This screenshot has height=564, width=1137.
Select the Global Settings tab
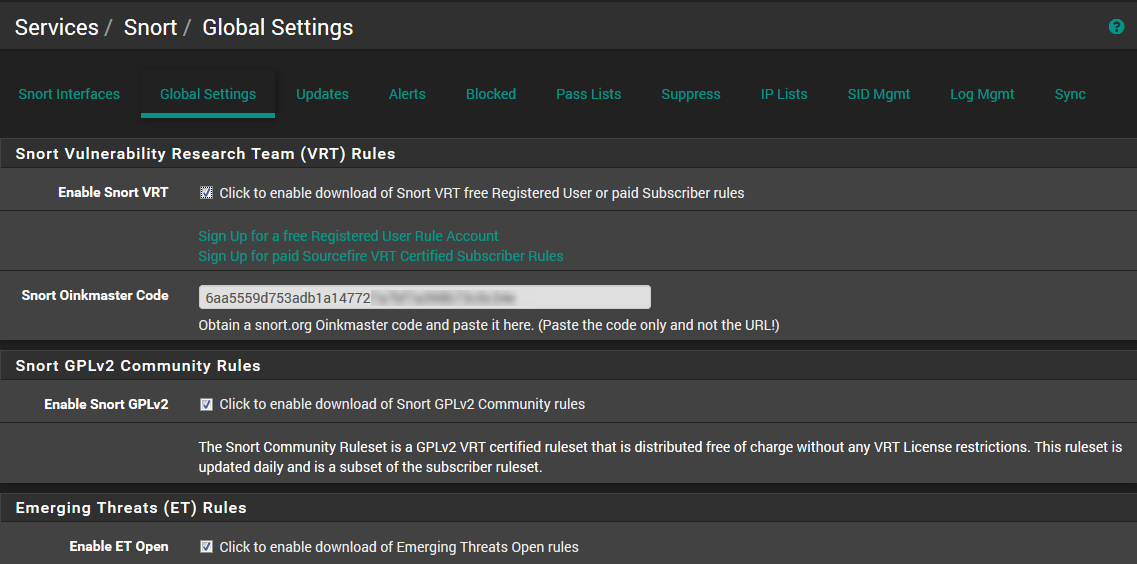tap(208, 94)
